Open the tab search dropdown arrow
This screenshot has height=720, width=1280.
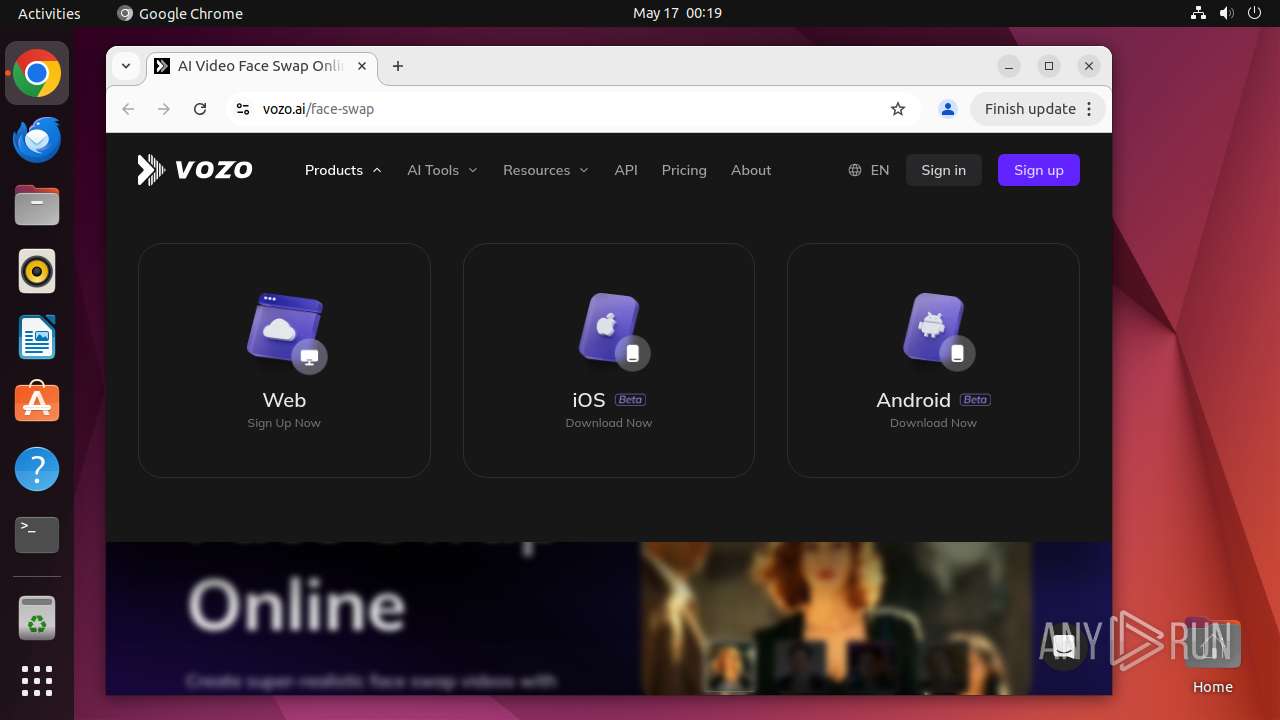126,66
